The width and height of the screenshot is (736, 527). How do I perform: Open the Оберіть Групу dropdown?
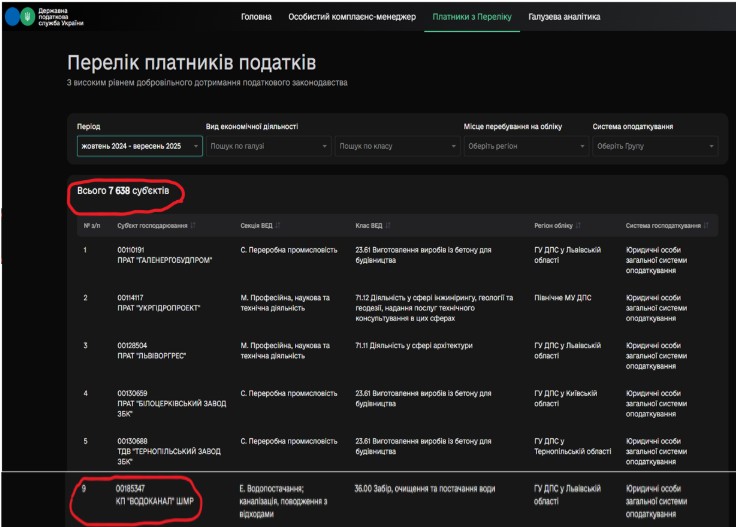pyautogui.click(x=654, y=146)
